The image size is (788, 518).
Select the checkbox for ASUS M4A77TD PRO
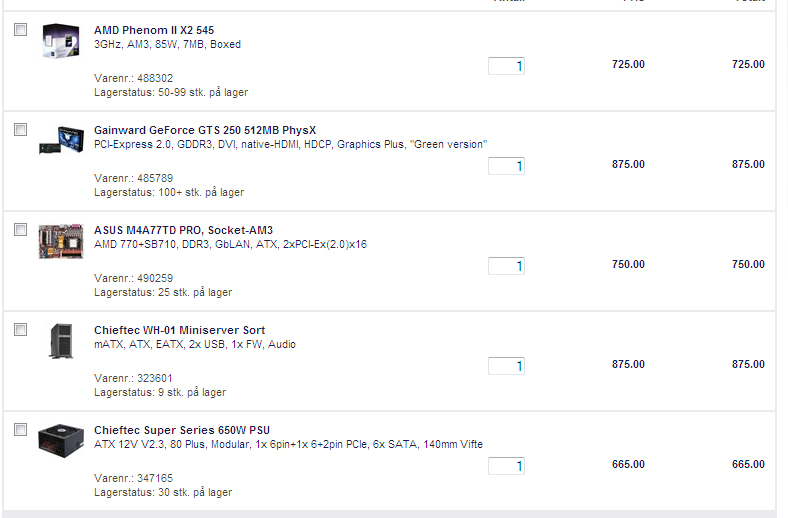point(21,230)
